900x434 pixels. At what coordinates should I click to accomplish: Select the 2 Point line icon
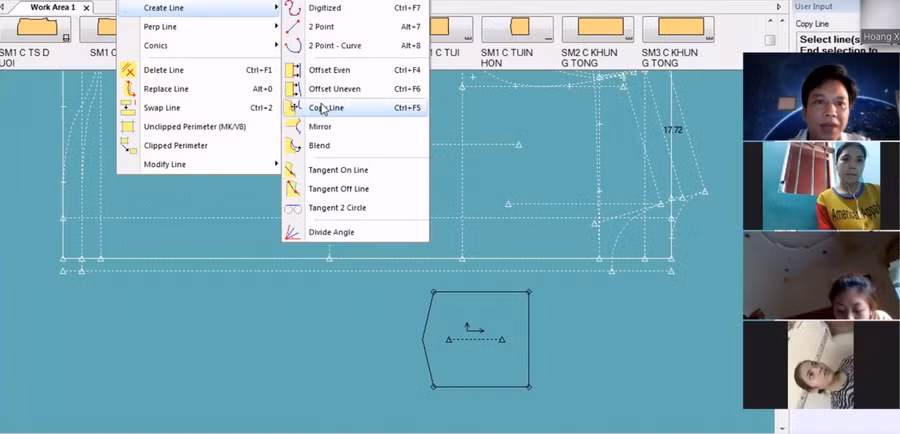coord(293,27)
